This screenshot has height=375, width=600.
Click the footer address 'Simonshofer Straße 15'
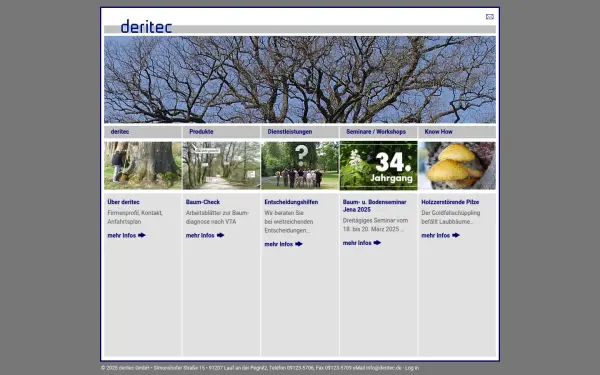point(179,368)
